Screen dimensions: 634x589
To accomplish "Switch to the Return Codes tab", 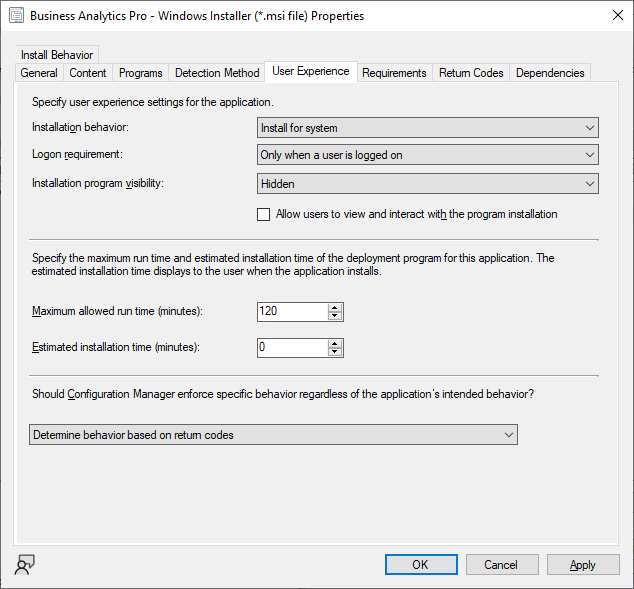I will click(471, 73).
